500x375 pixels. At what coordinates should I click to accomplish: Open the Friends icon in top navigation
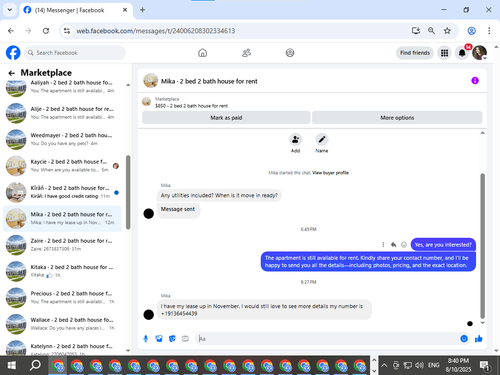pyautogui.click(x=246, y=53)
